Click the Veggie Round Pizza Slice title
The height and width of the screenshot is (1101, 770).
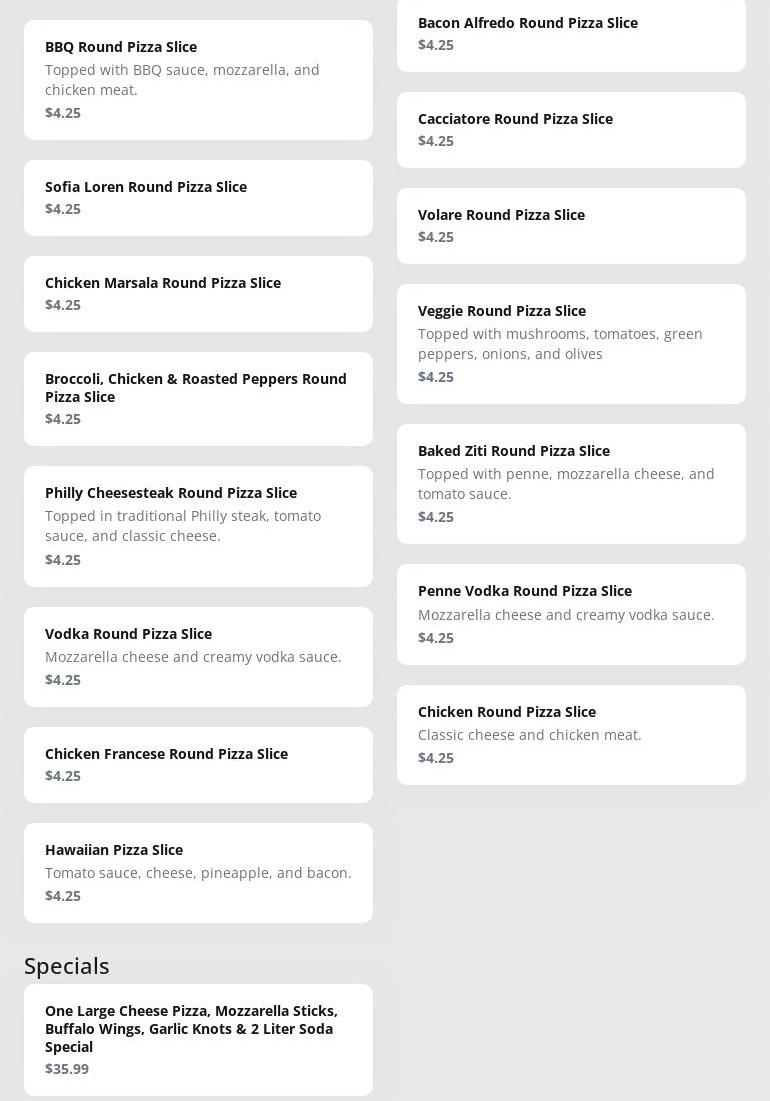point(502,311)
